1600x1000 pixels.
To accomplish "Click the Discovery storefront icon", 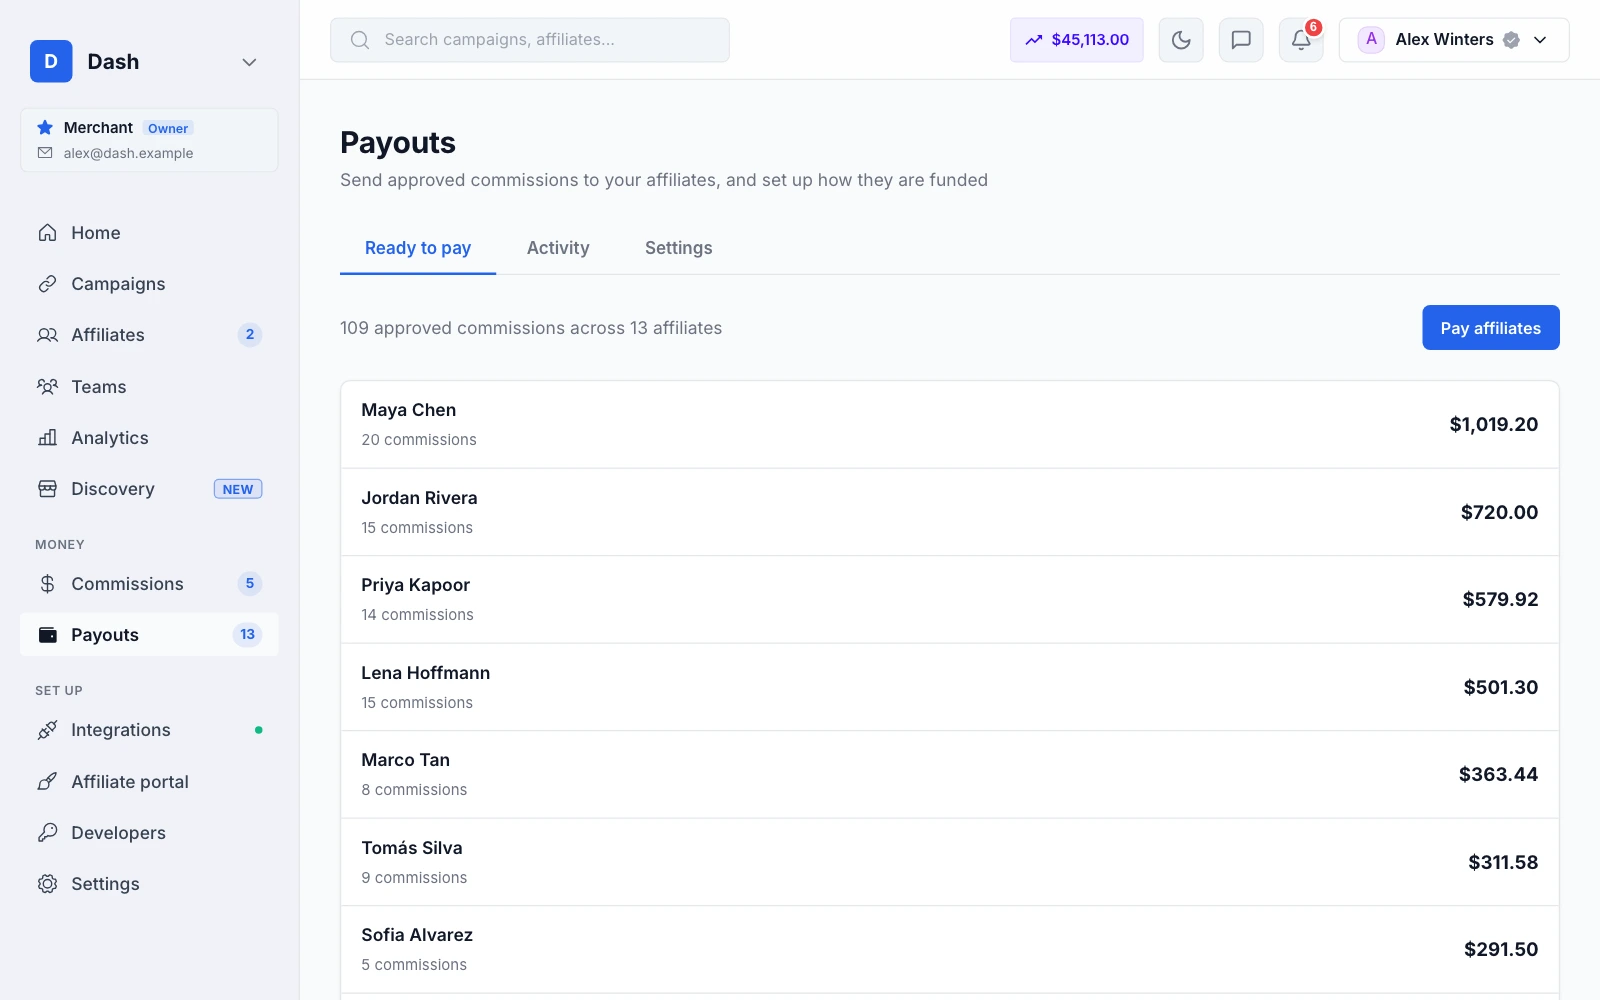I will tap(47, 489).
